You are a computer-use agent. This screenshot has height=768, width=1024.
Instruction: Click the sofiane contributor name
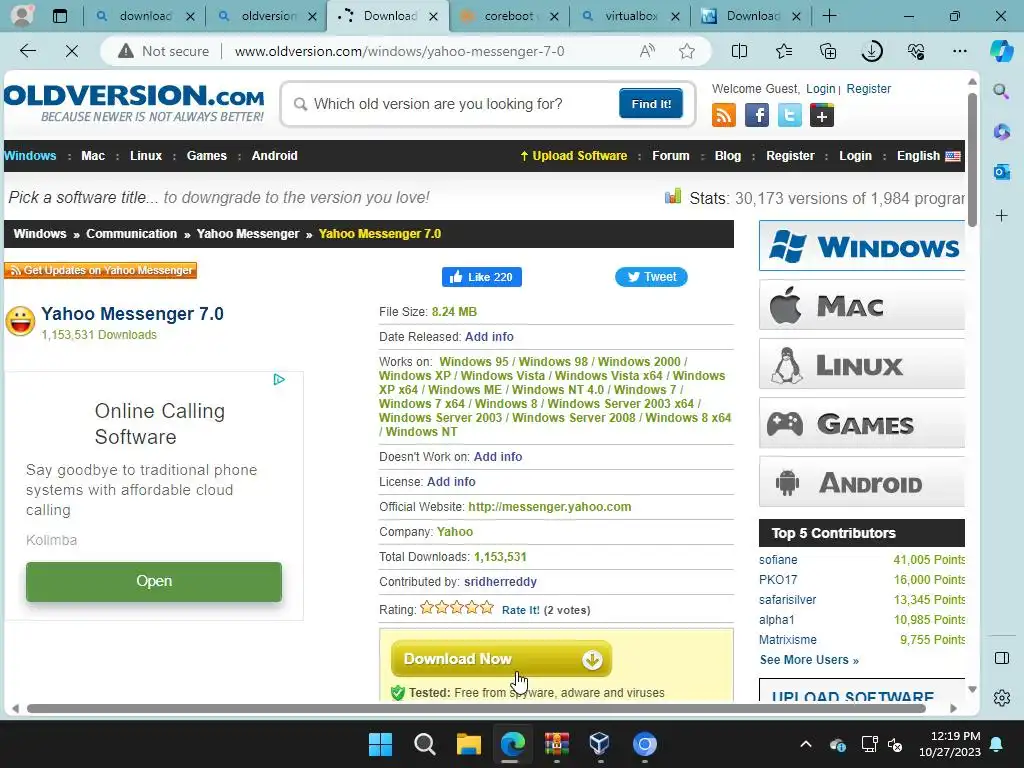[x=778, y=560]
